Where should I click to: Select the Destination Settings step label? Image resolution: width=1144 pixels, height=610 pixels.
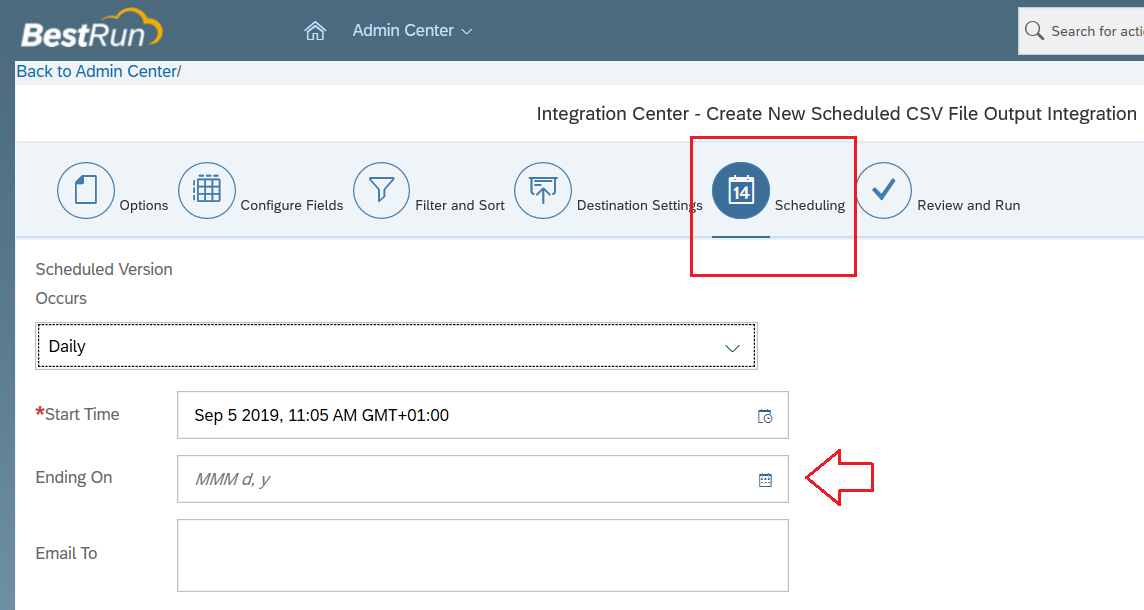[639, 206]
